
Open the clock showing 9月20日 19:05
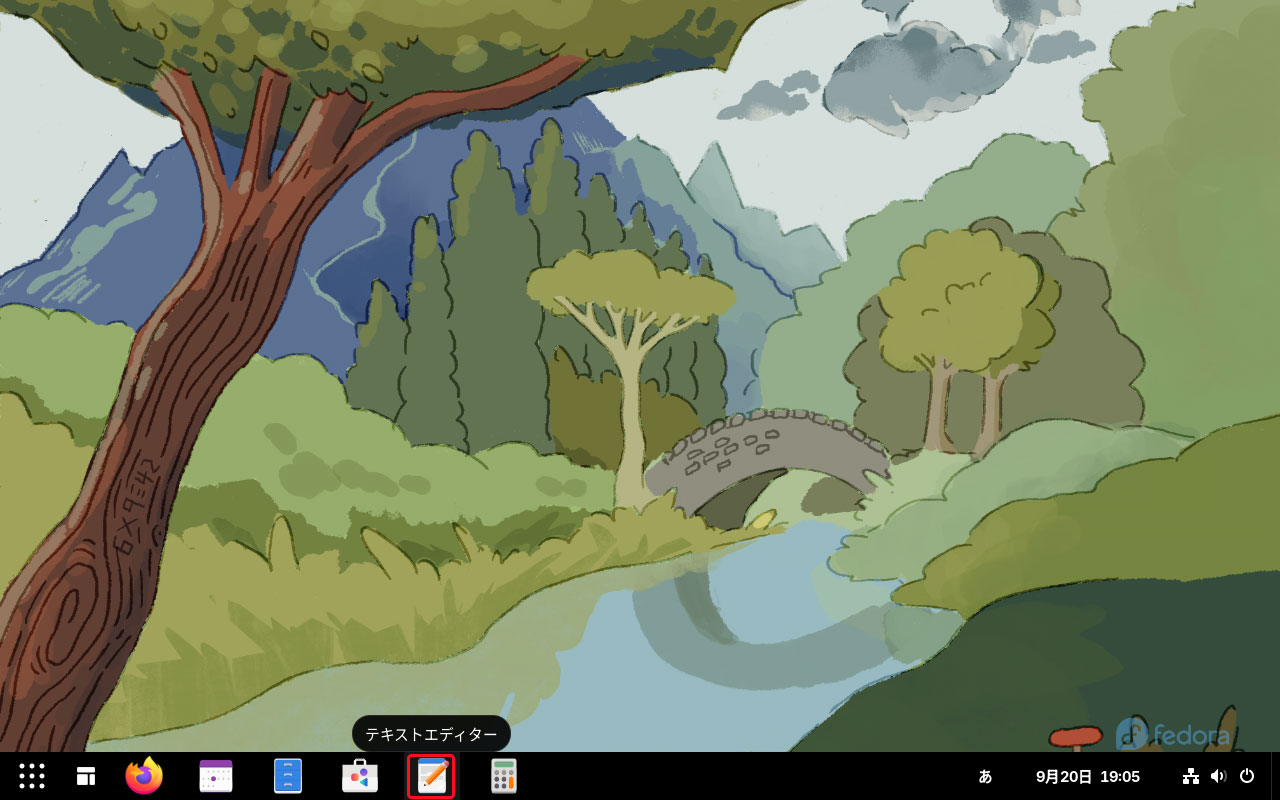click(x=1088, y=776)
